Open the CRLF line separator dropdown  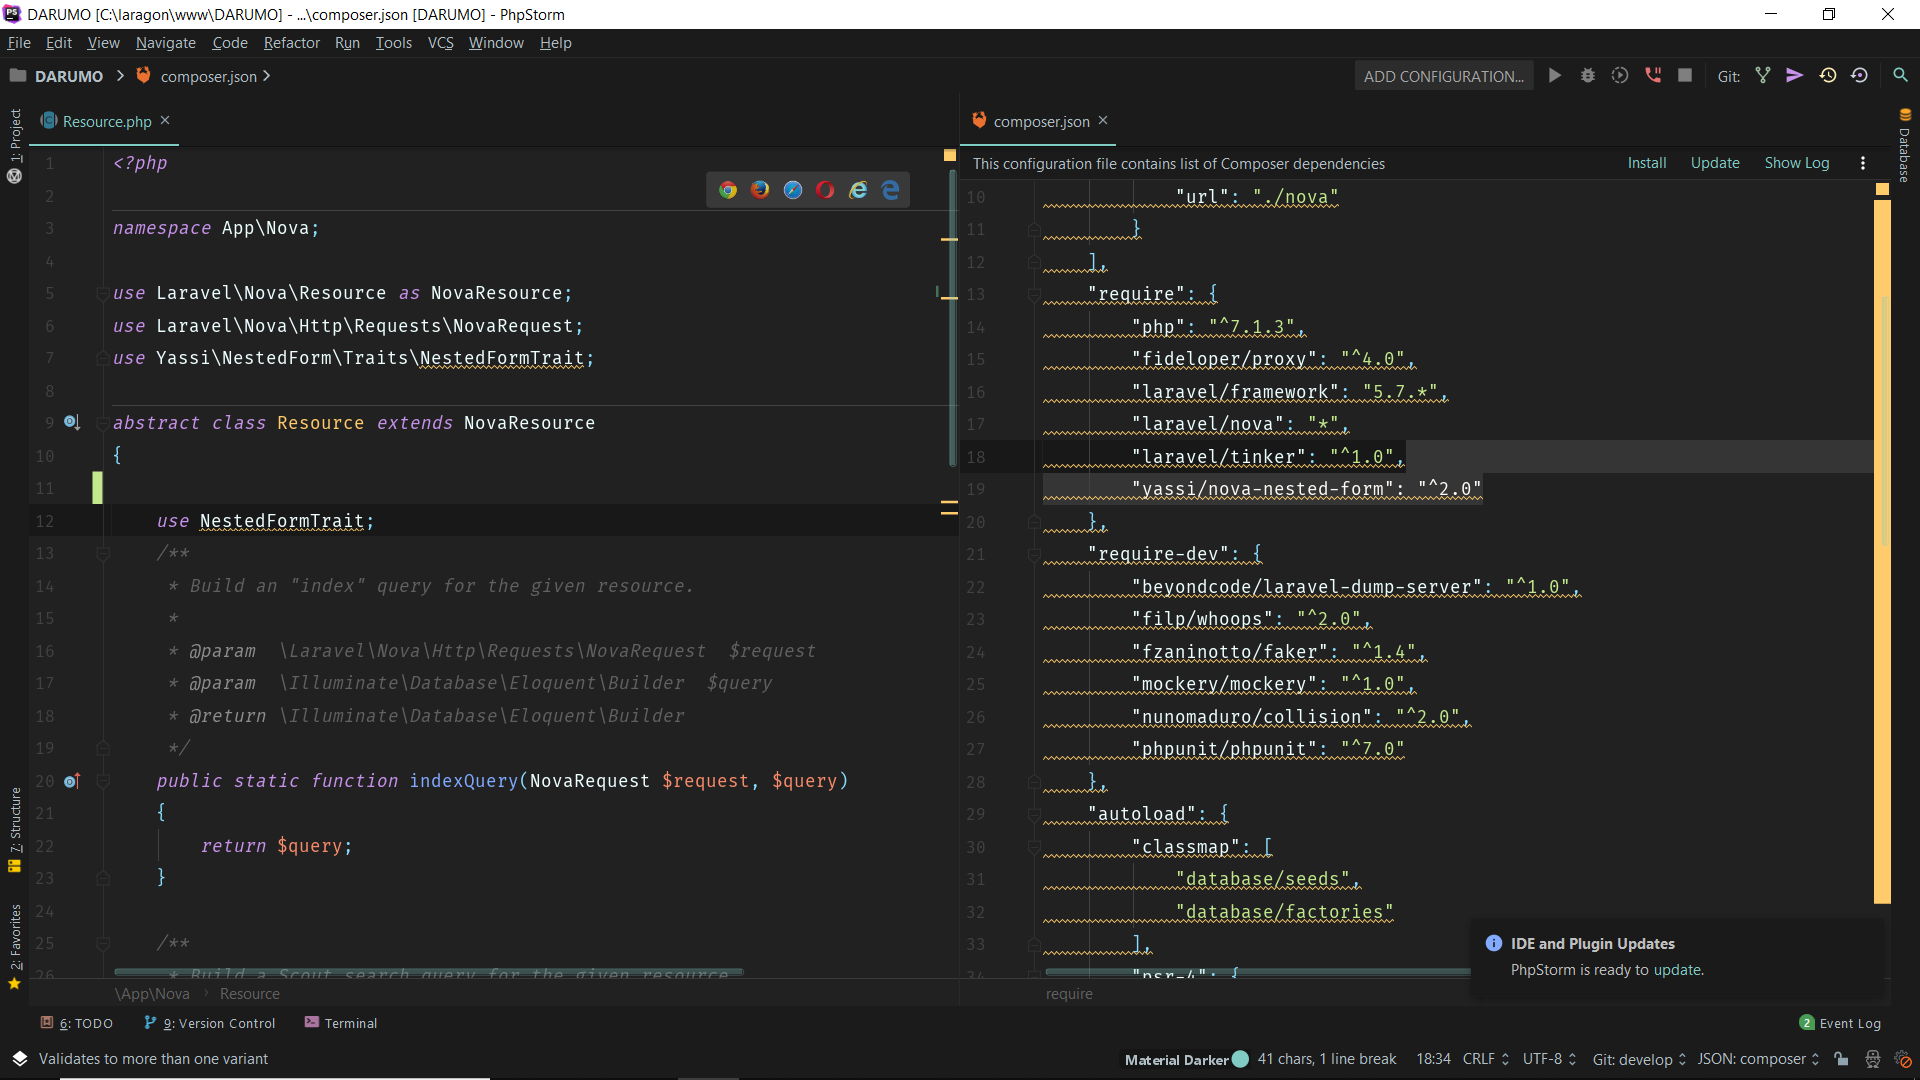point(1486,1059)
